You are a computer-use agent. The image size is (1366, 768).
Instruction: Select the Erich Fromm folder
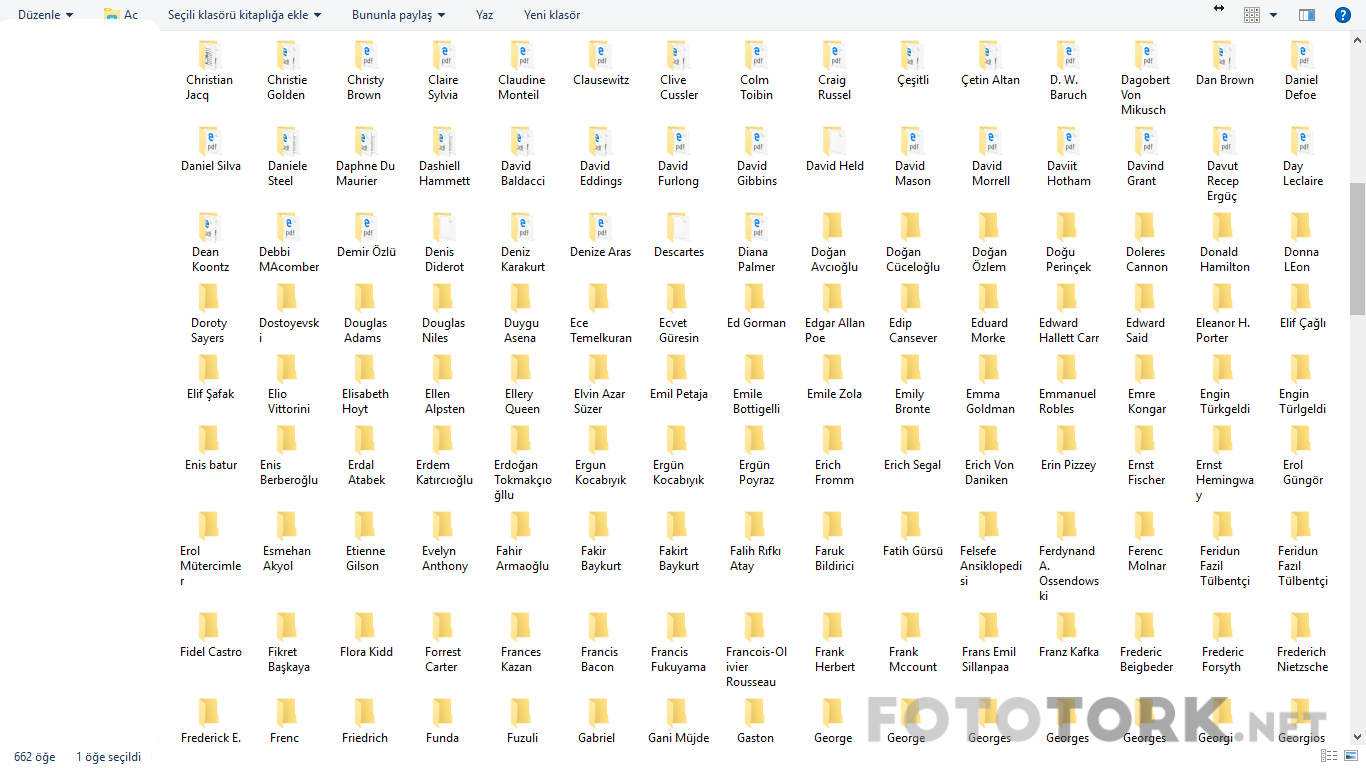coord(833,457)
